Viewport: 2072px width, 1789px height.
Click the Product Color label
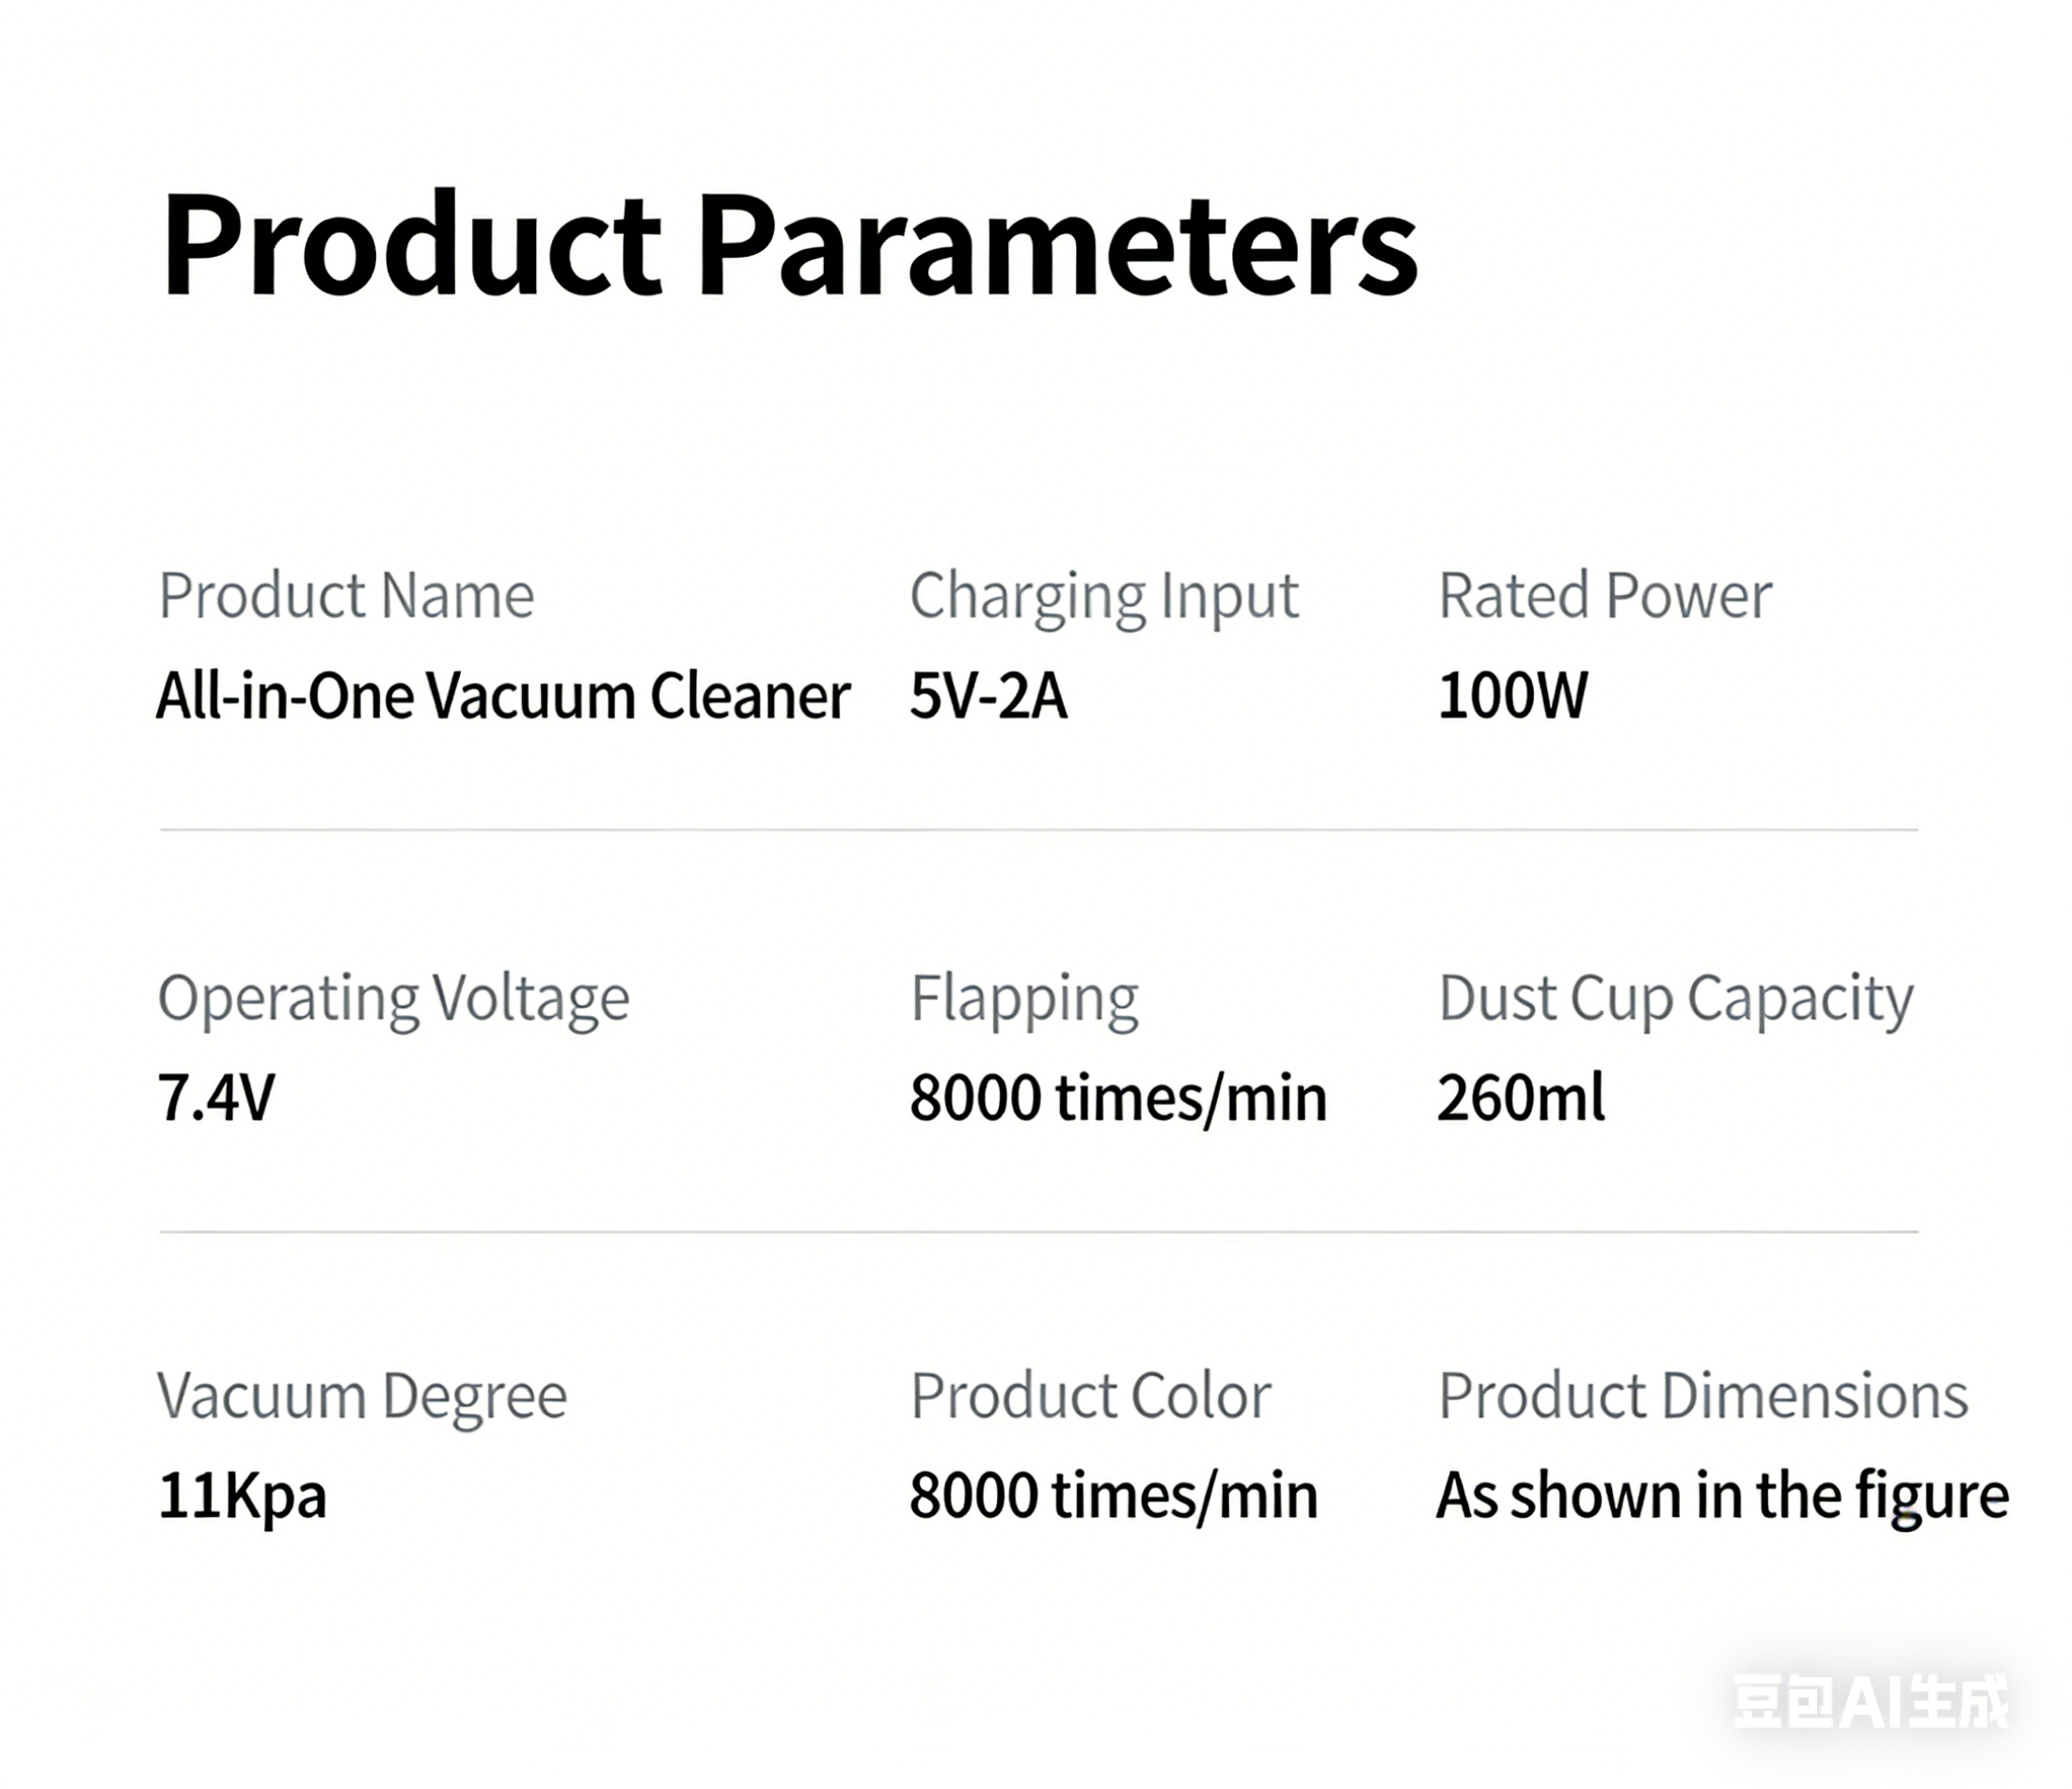click(x=1090, y=1396)
